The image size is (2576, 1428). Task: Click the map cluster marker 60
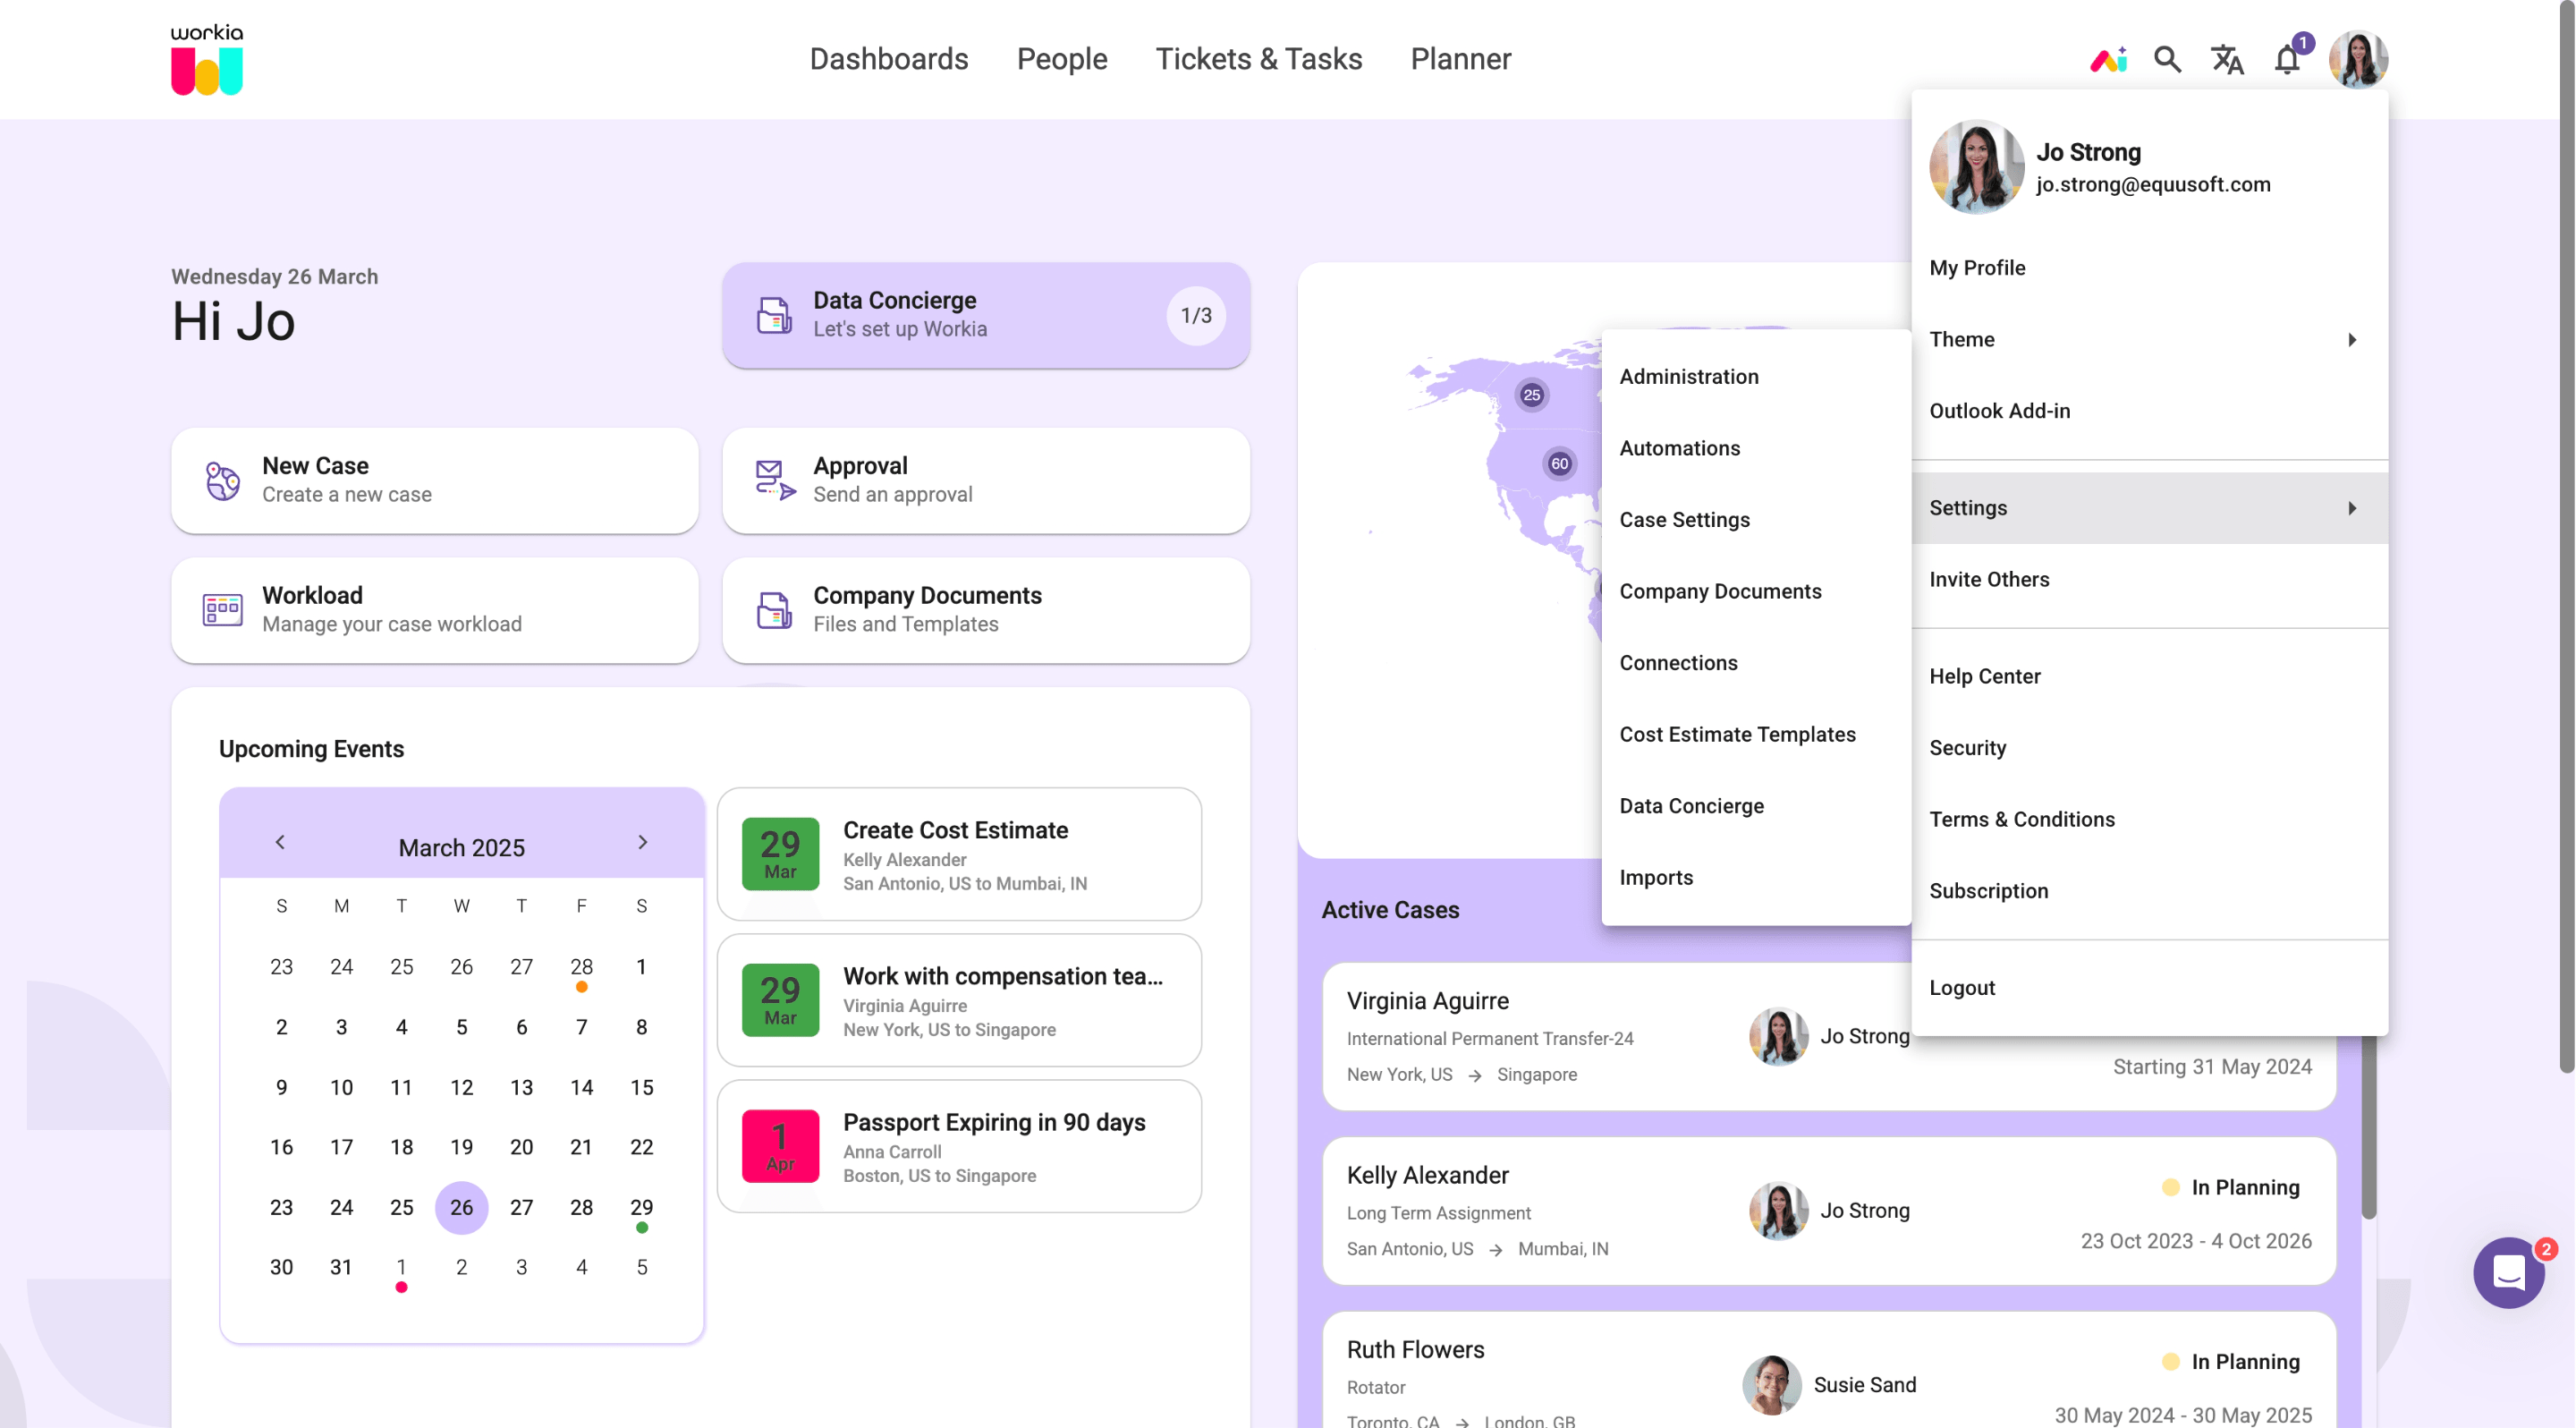point(1559,464)
